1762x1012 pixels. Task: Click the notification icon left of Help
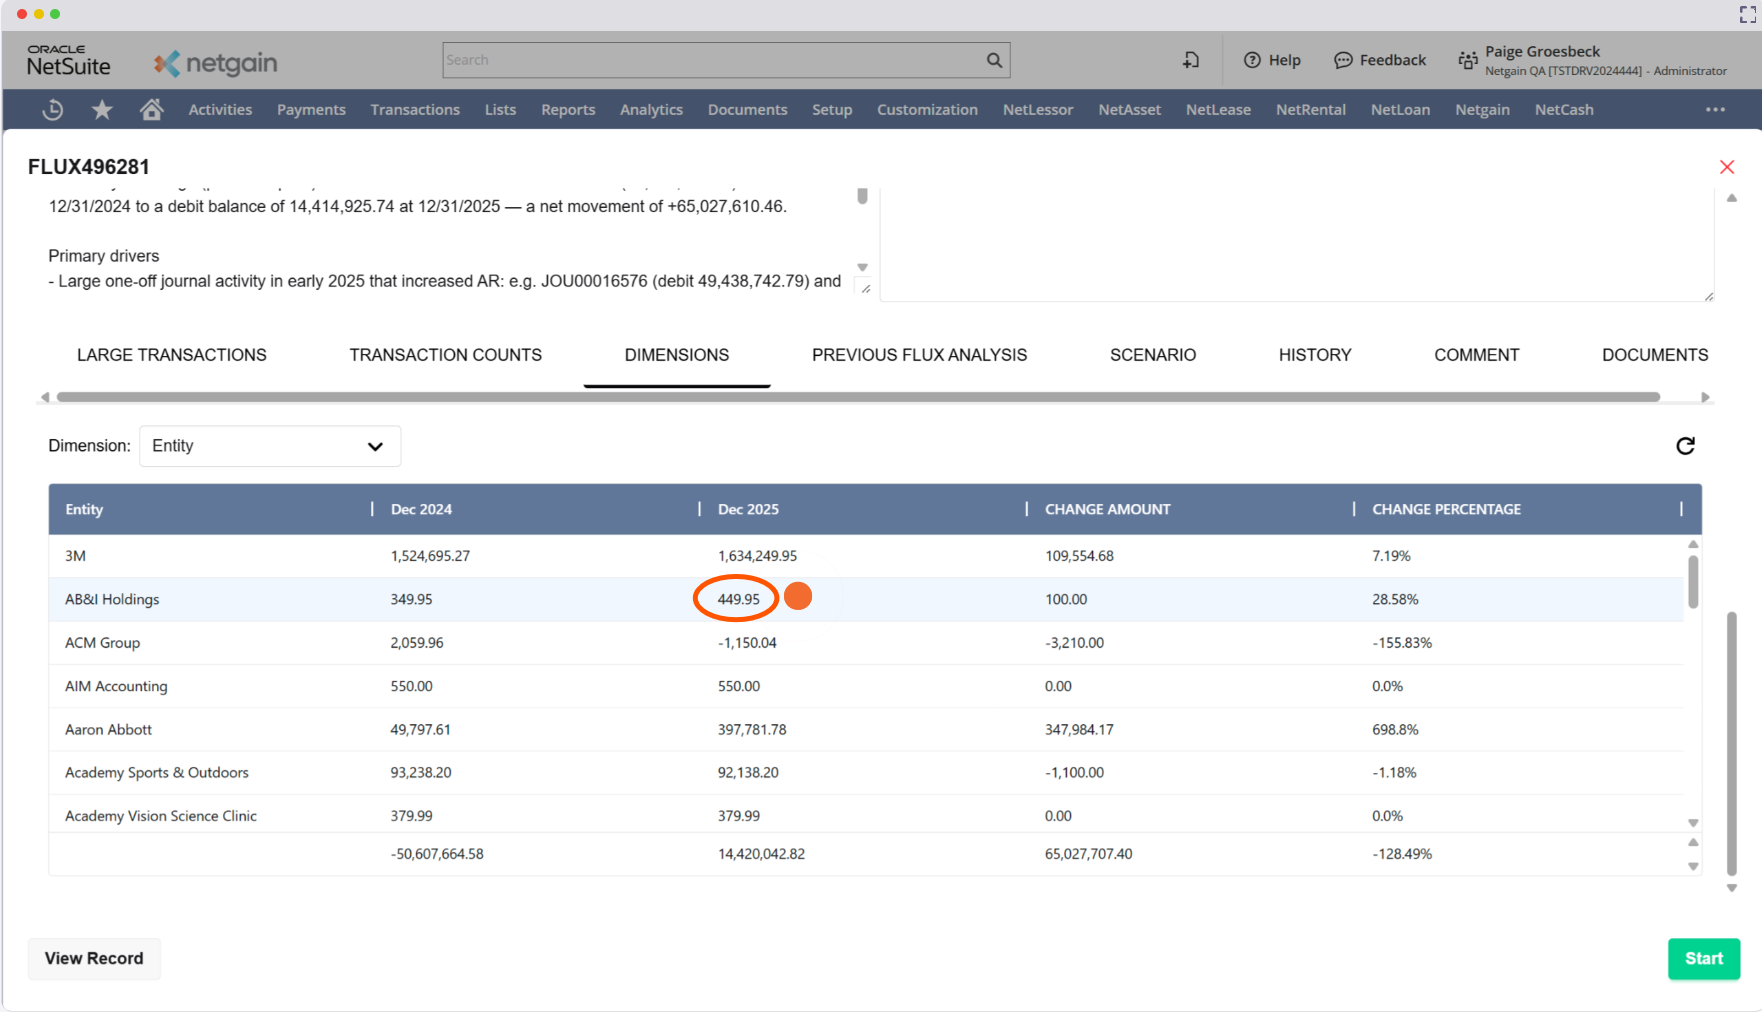pos(1190,60)
